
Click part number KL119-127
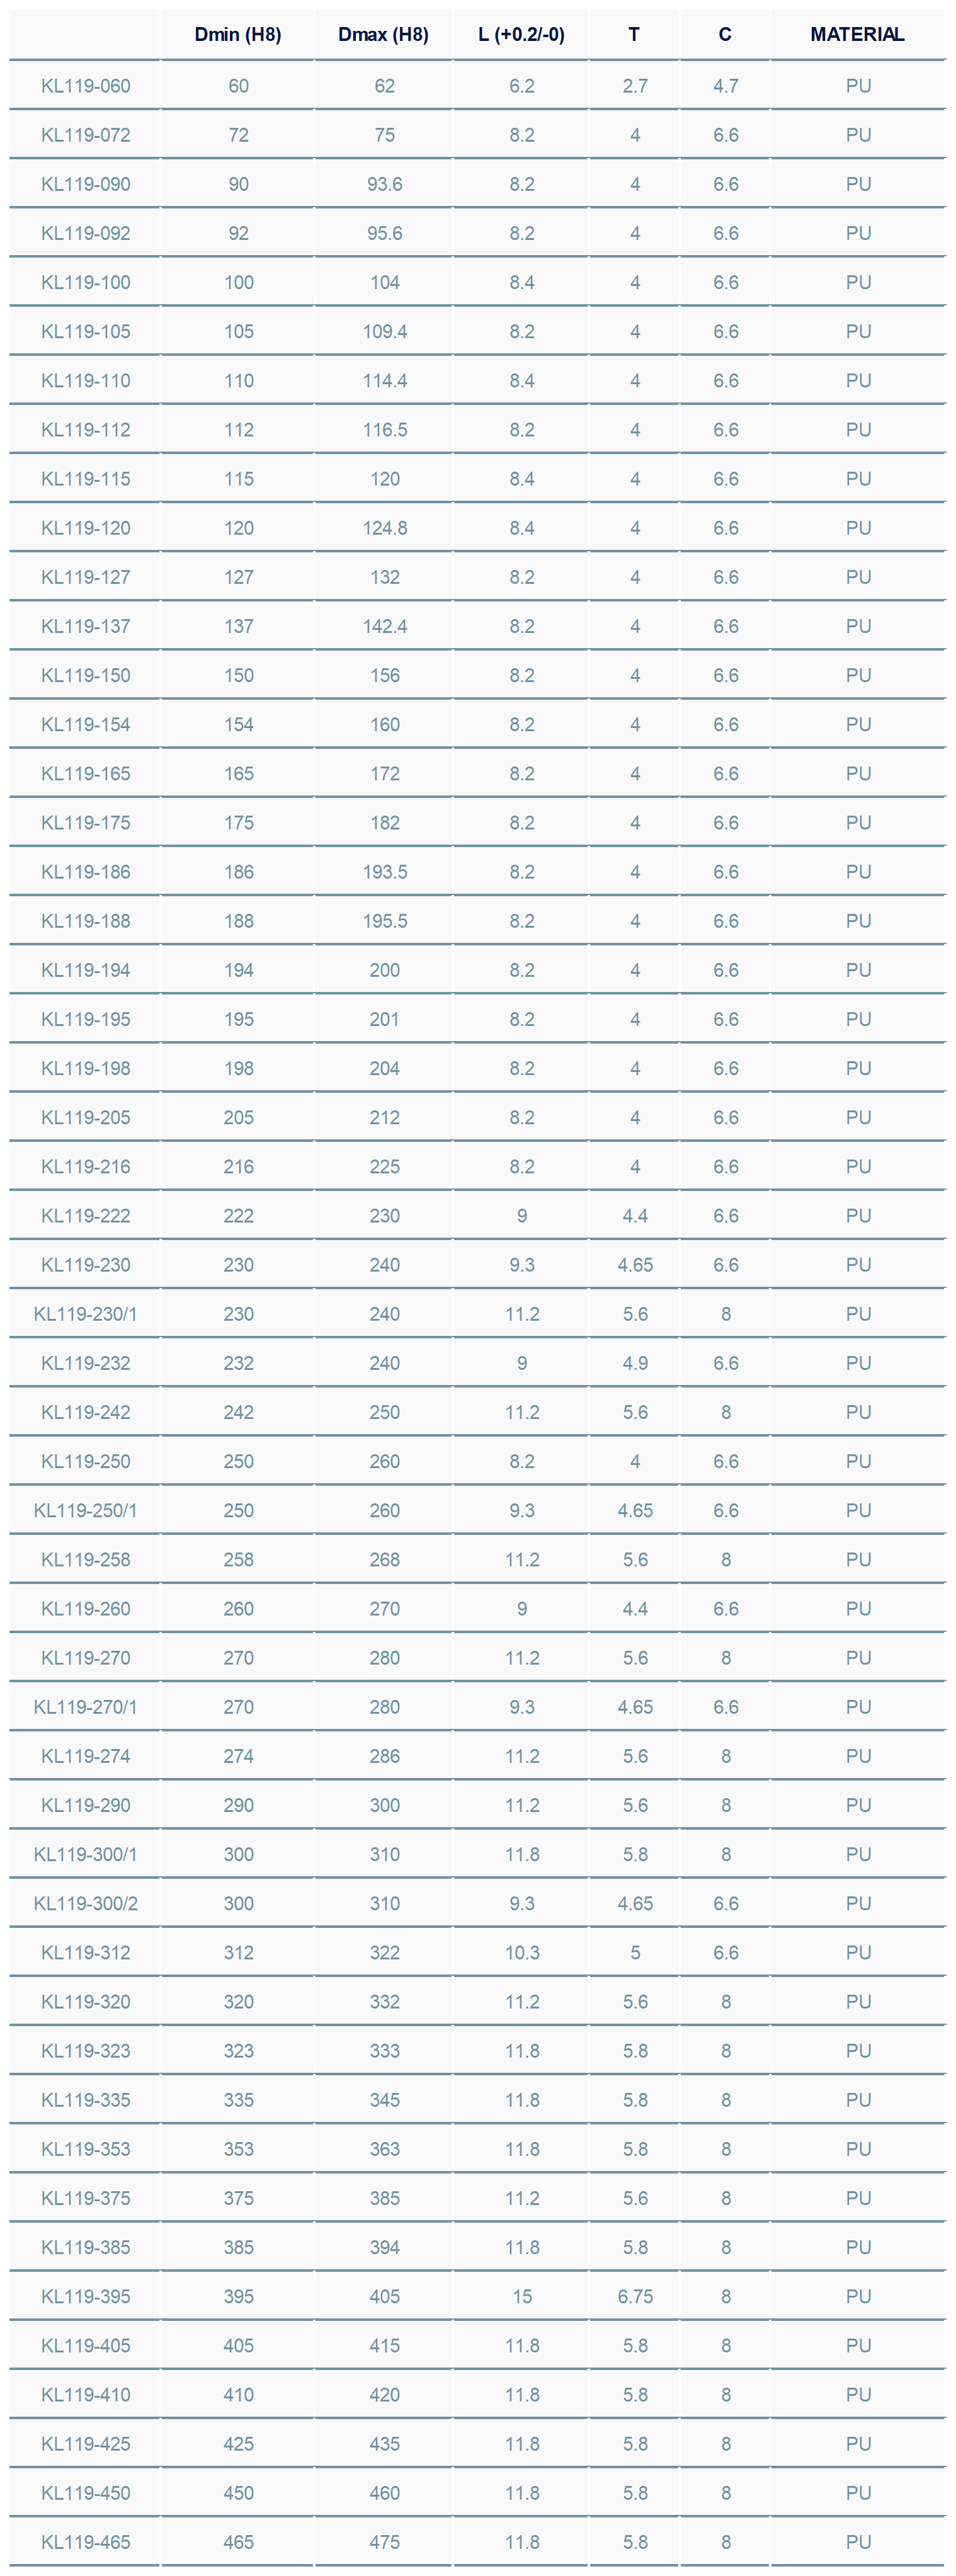(86, 577)
